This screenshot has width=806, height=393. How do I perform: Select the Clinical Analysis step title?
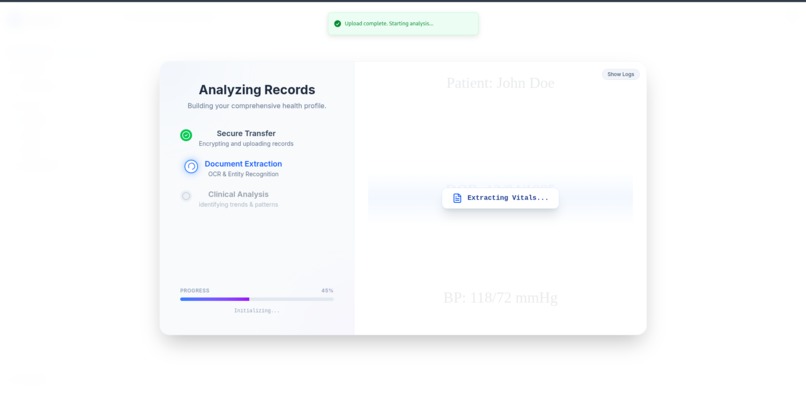pyautogui.click(x=238, y=194)
